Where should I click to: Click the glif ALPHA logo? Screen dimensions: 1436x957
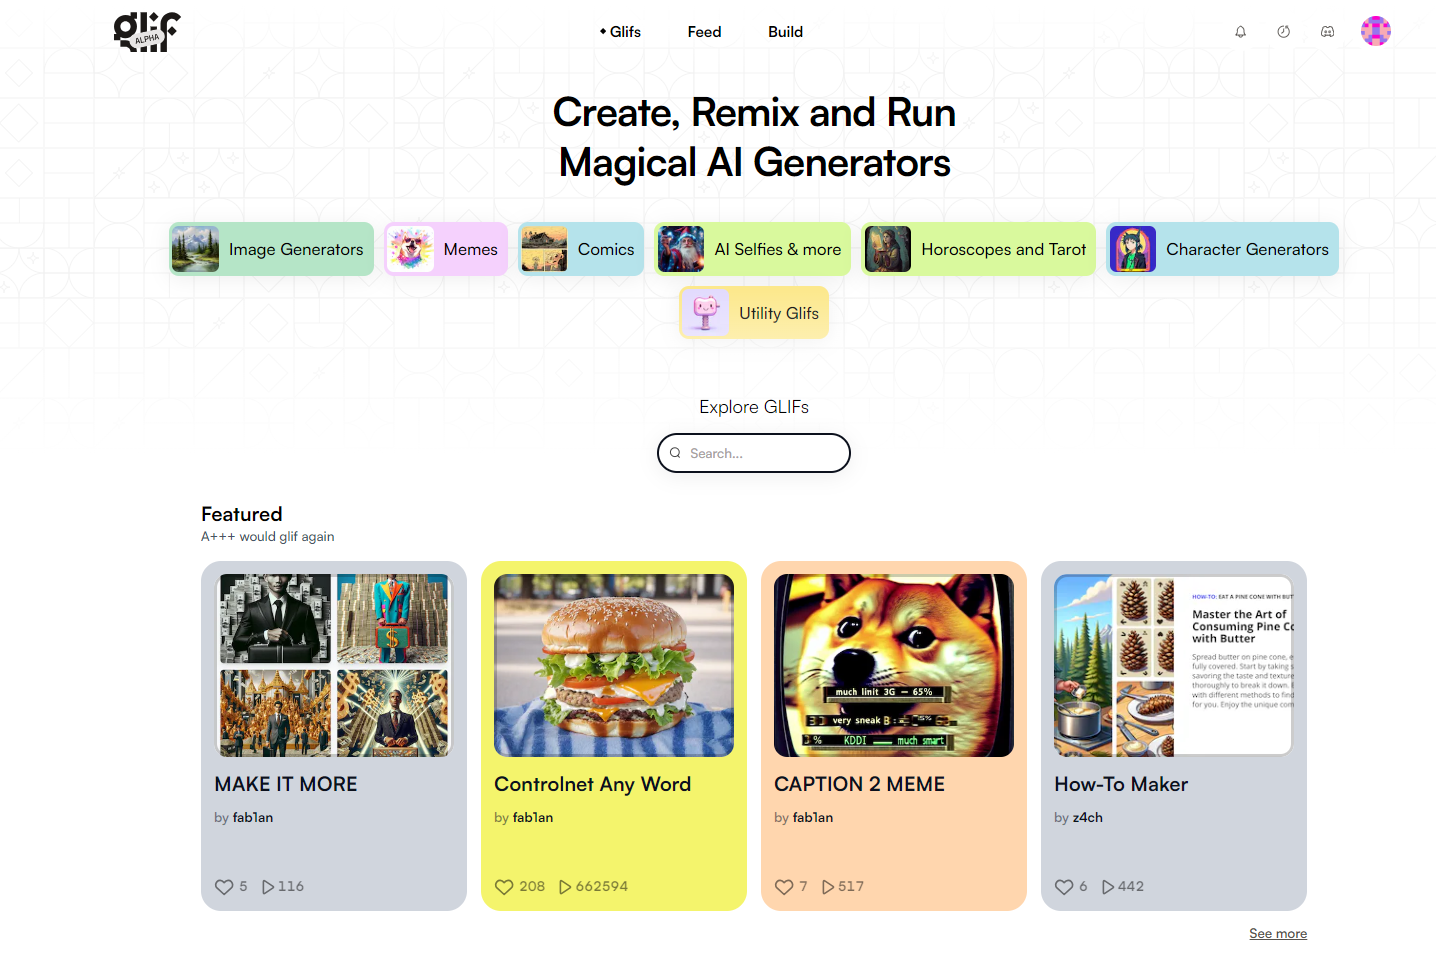pyautogui.click(x=147, y=31)
